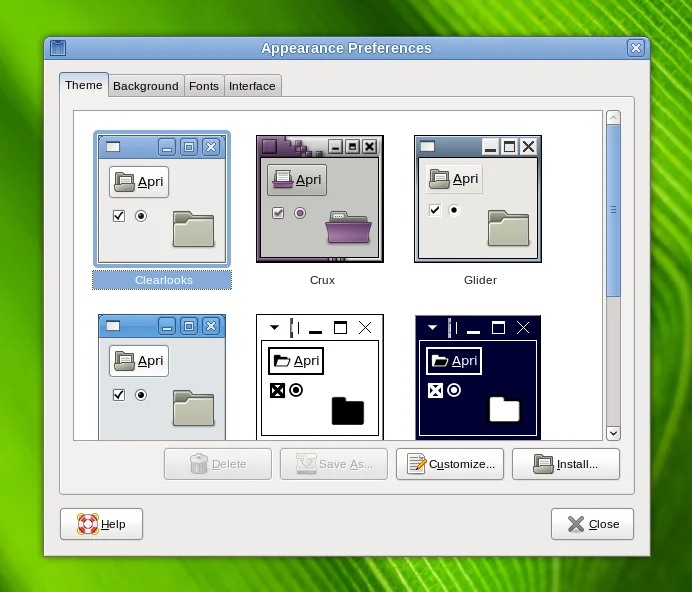Click the radio button in the Glider preview
692x592 pixels.
pyautogui.click(x=454, y=210)
